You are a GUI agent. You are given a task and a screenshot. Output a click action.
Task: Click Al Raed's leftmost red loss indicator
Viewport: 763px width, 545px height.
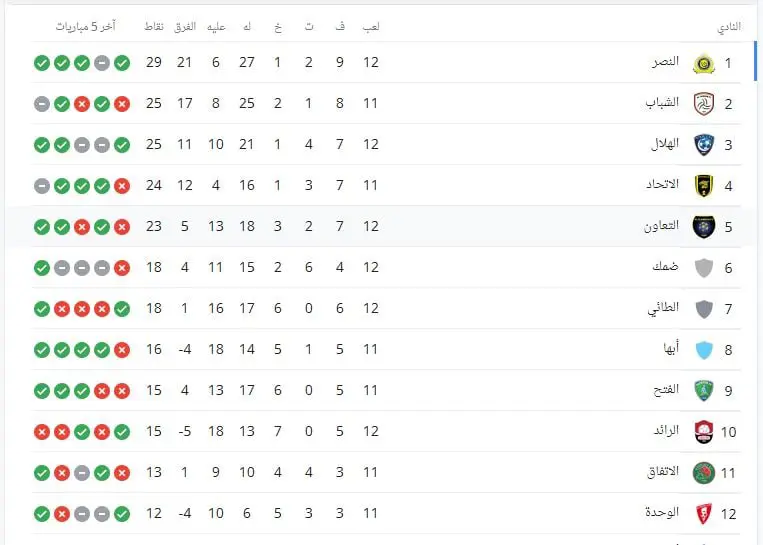42,432
